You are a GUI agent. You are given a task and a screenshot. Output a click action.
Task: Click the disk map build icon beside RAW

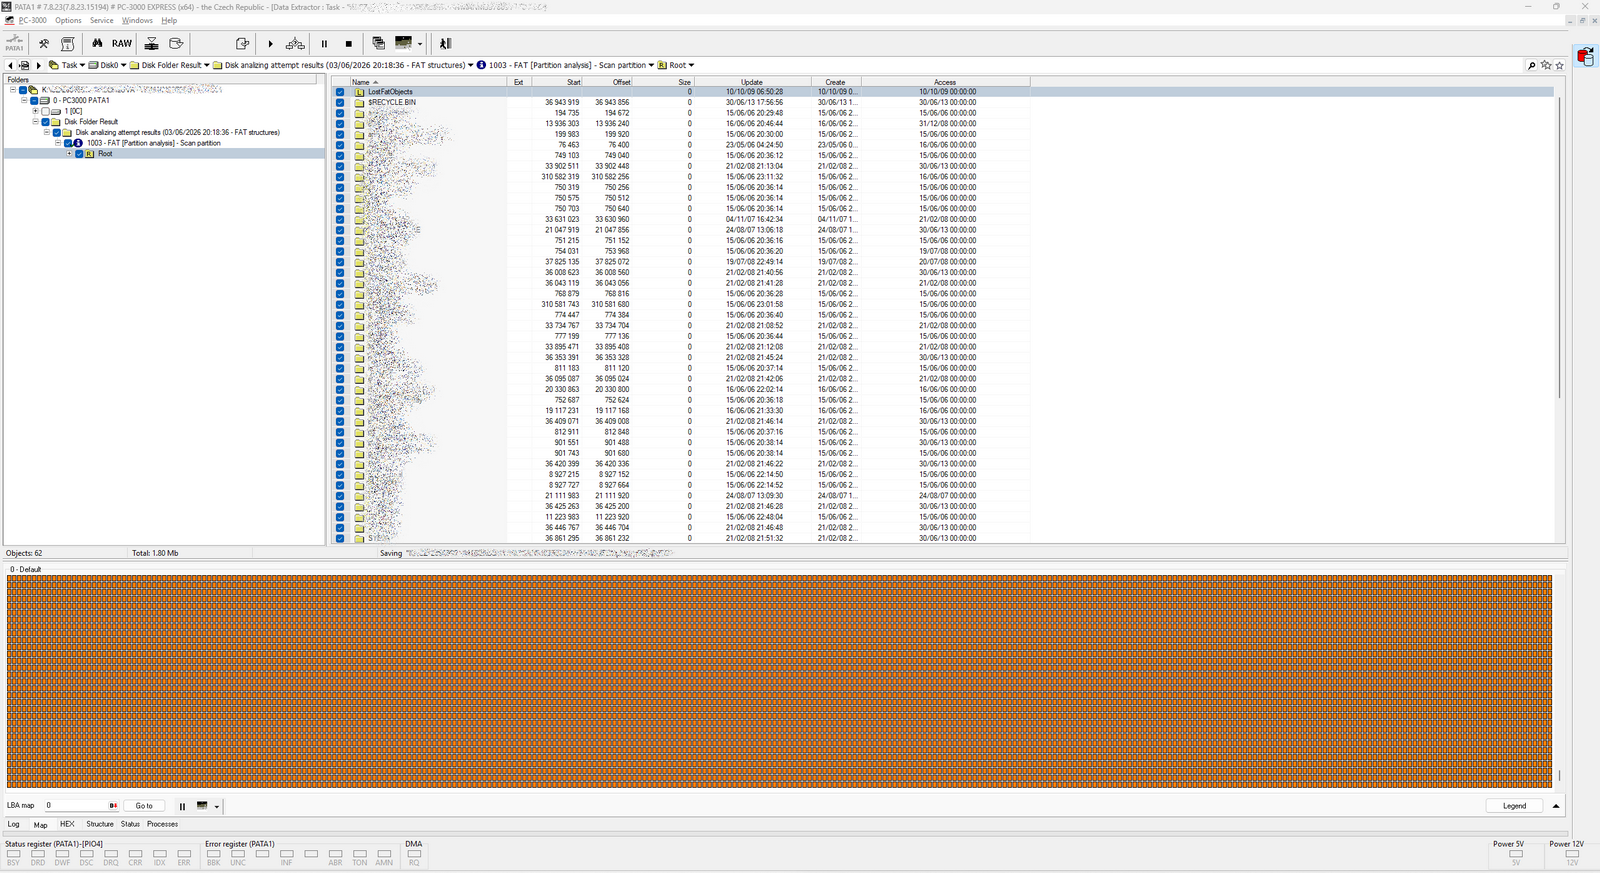[x=152, y=43]
